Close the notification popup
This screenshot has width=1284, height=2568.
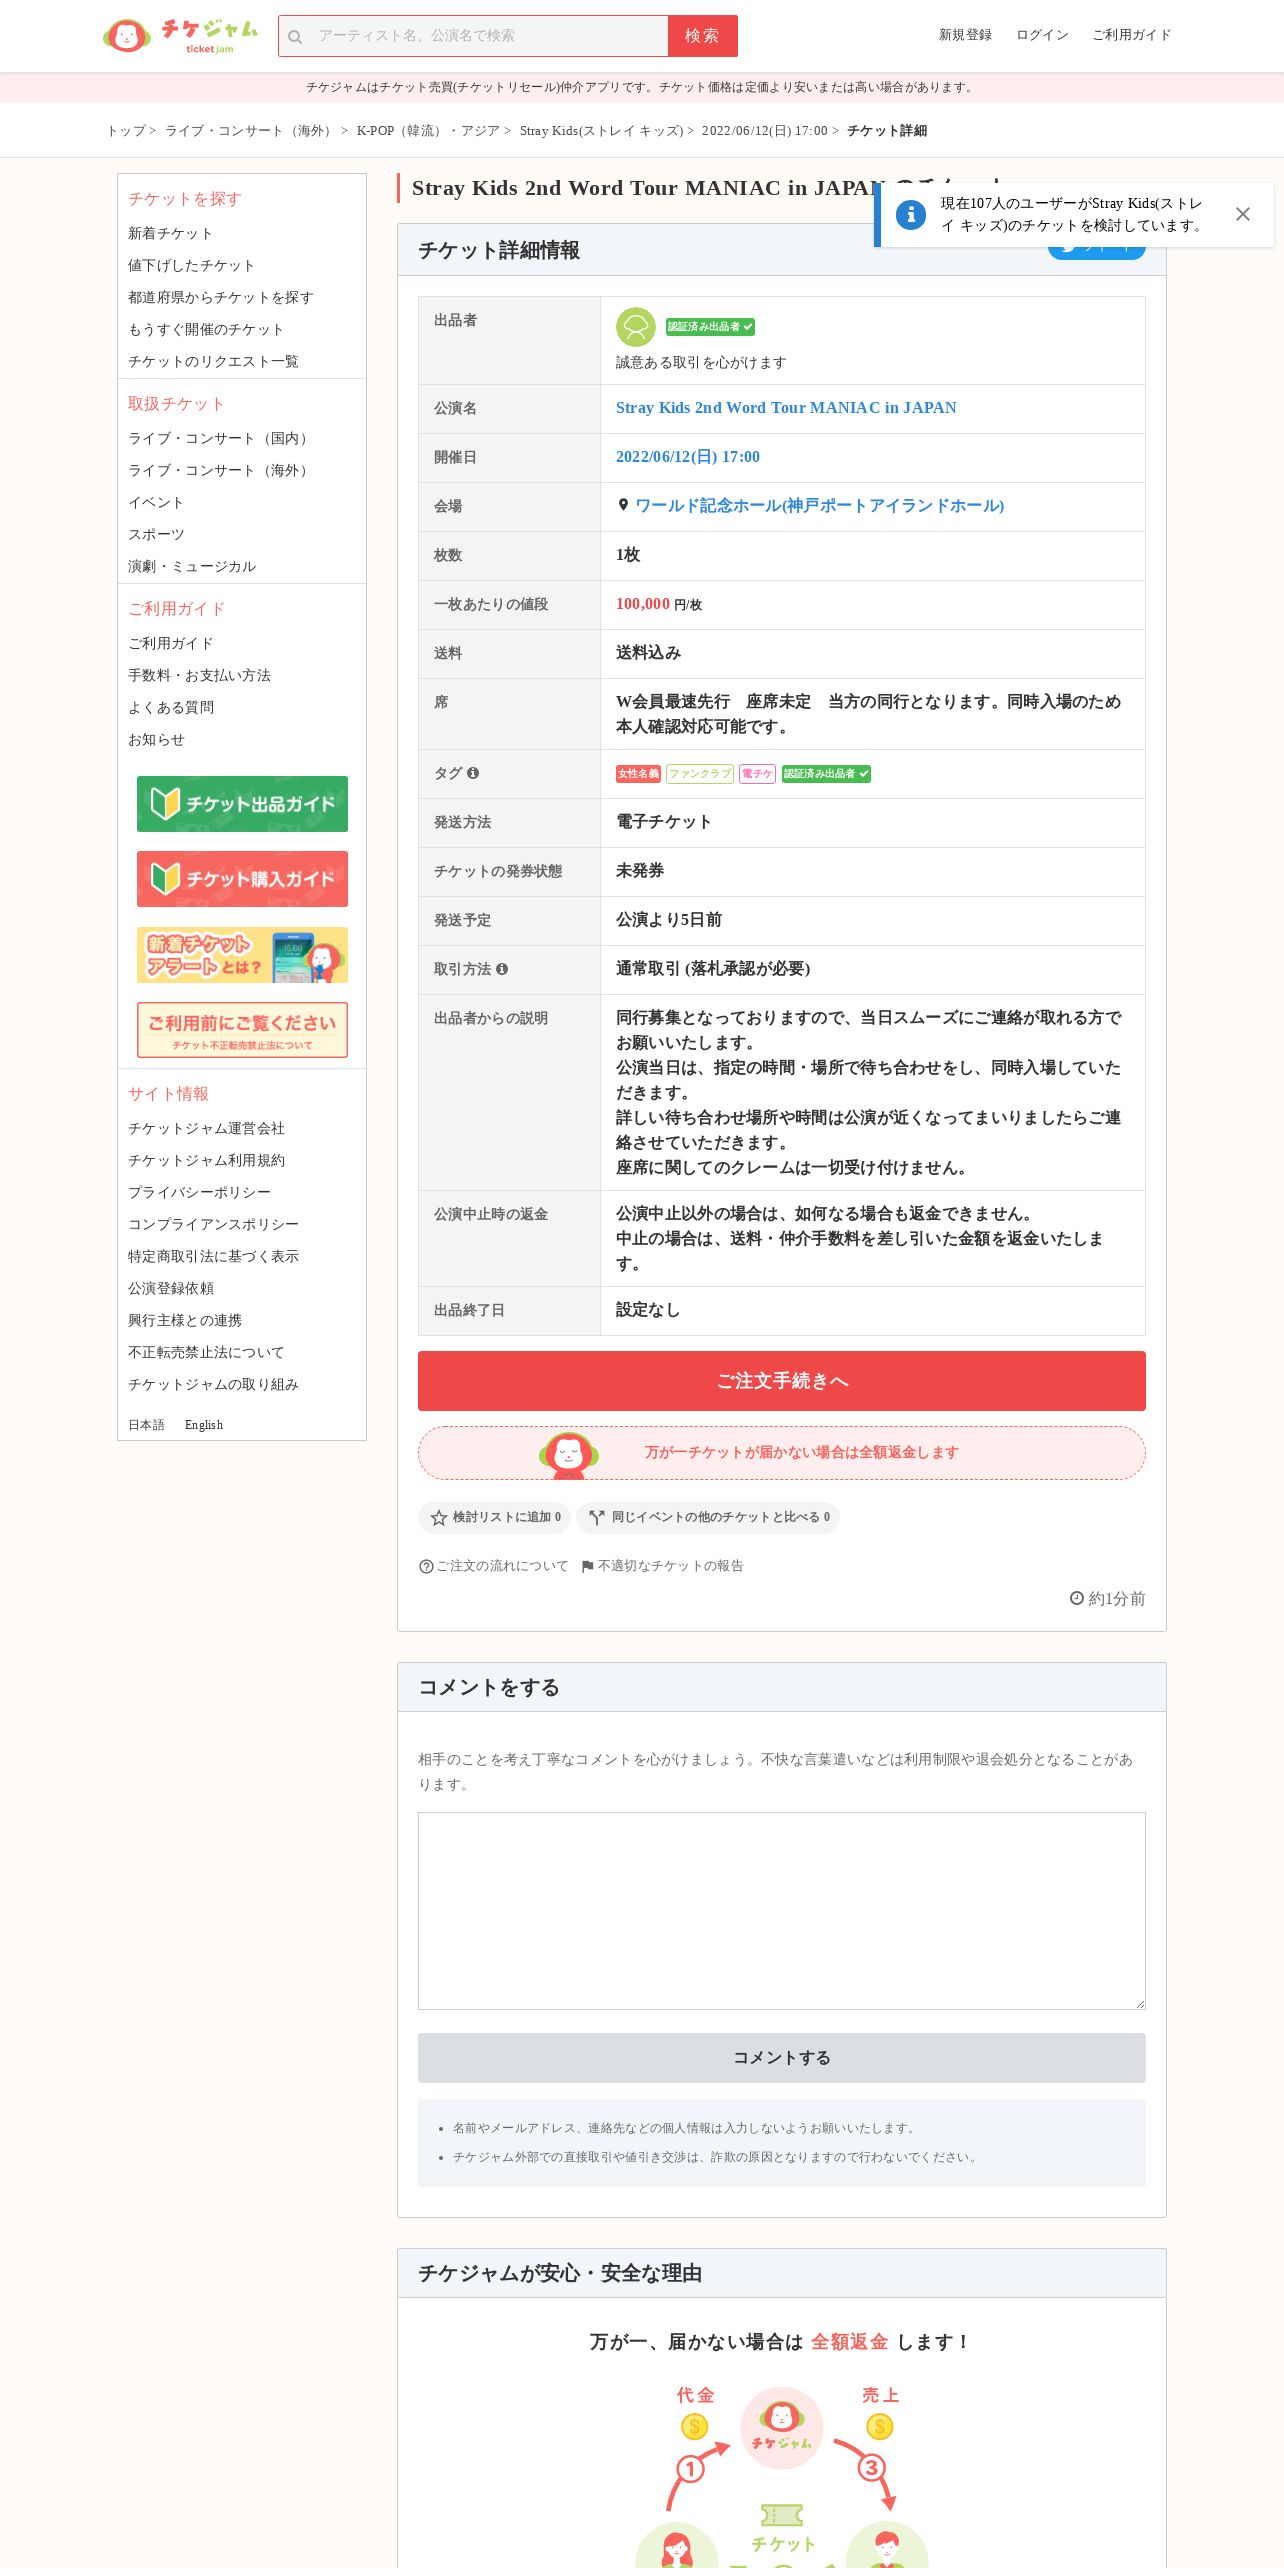pyautogui.click(x=1242, y=214)
